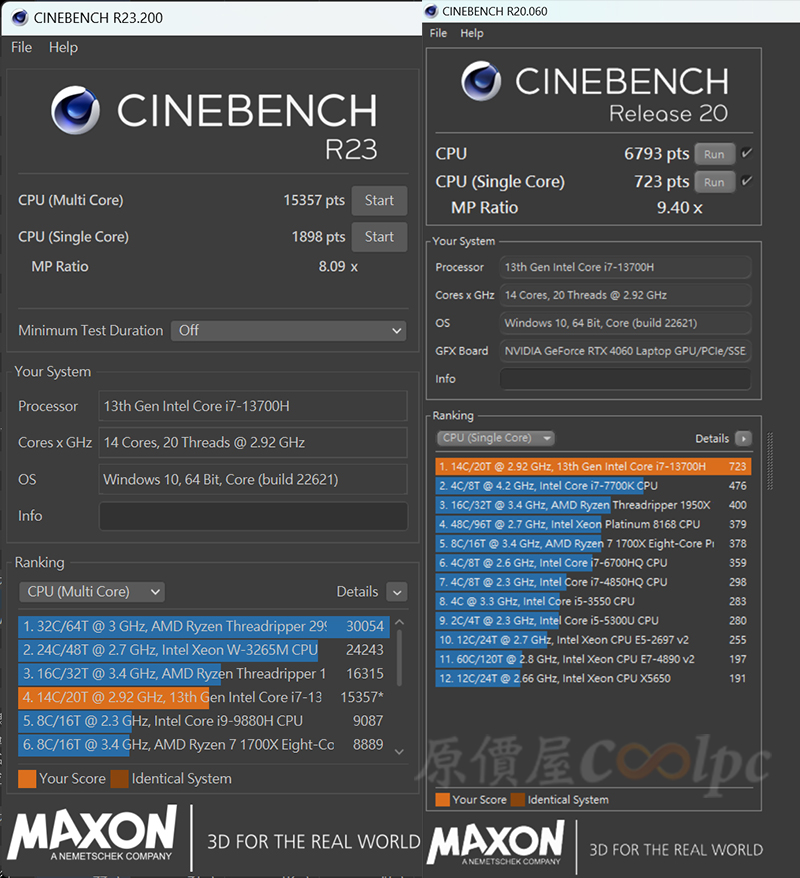Expand R20 ranking Details arrow button
The image size is (800, 878).
[x=743, y=438]
